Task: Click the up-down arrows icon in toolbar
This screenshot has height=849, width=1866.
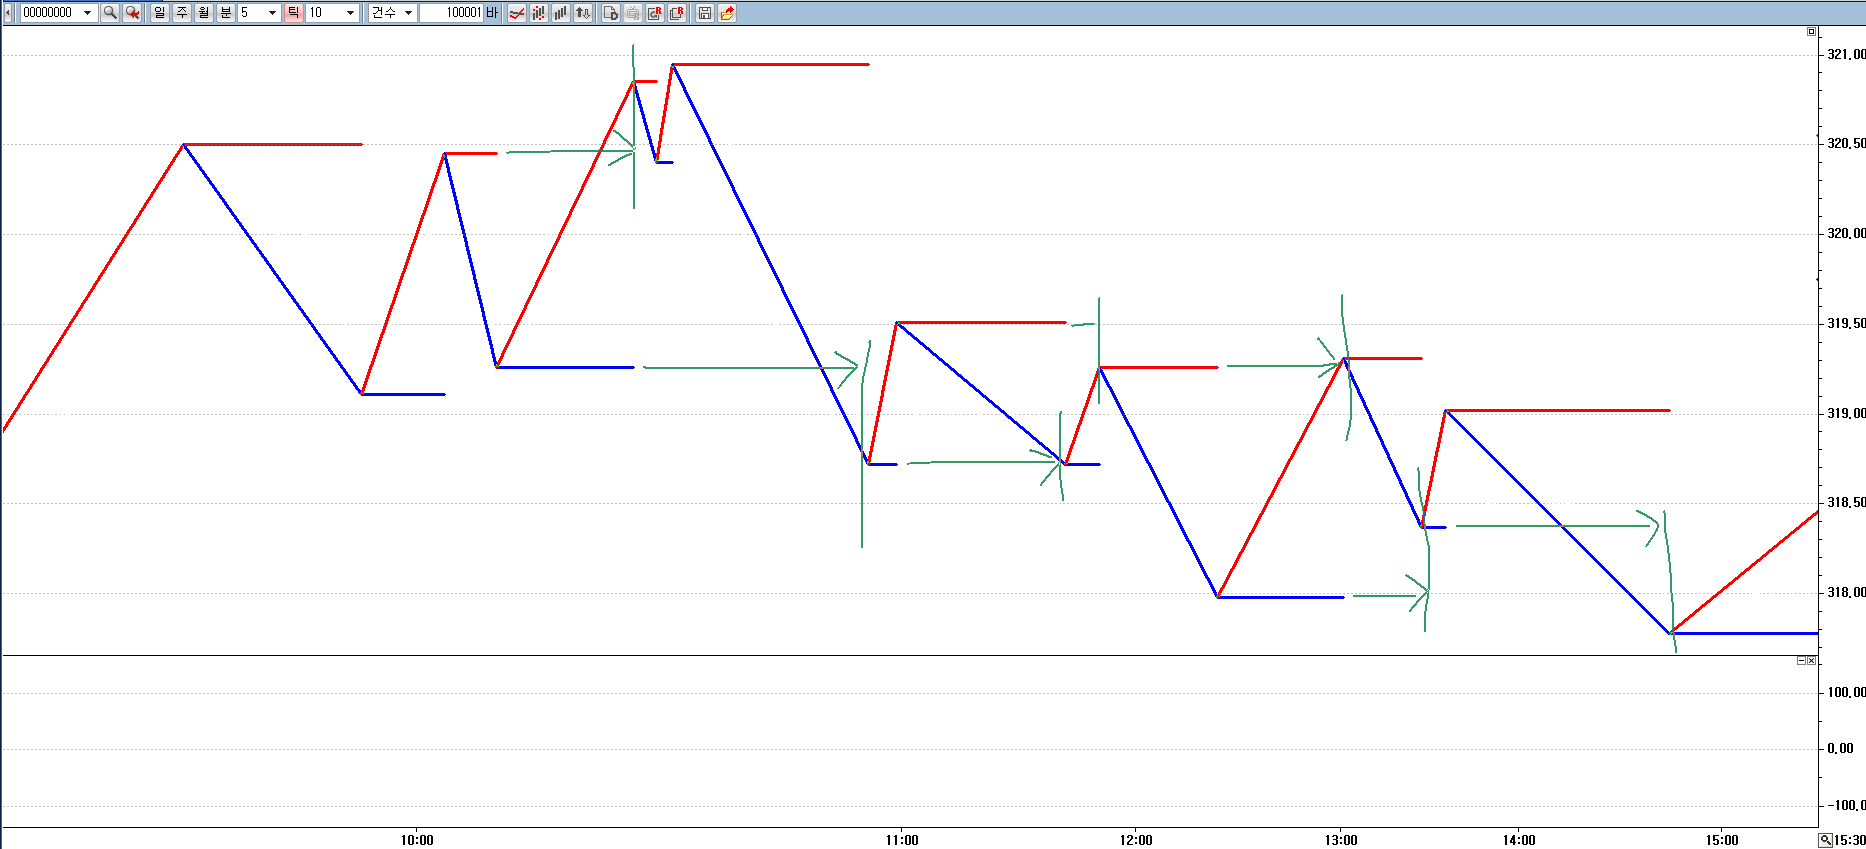Action: click(x=583, y=13)
